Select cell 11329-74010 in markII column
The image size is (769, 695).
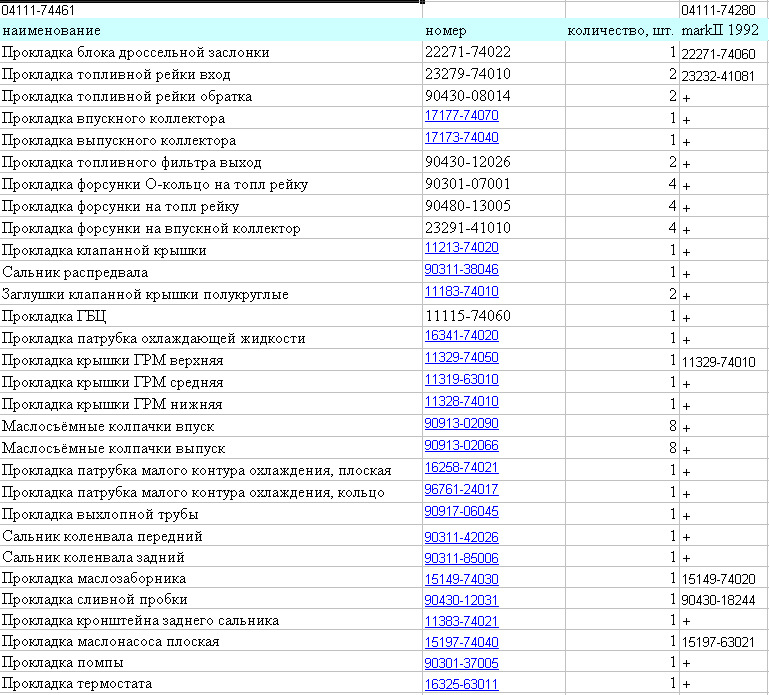[x=724, y=361]
